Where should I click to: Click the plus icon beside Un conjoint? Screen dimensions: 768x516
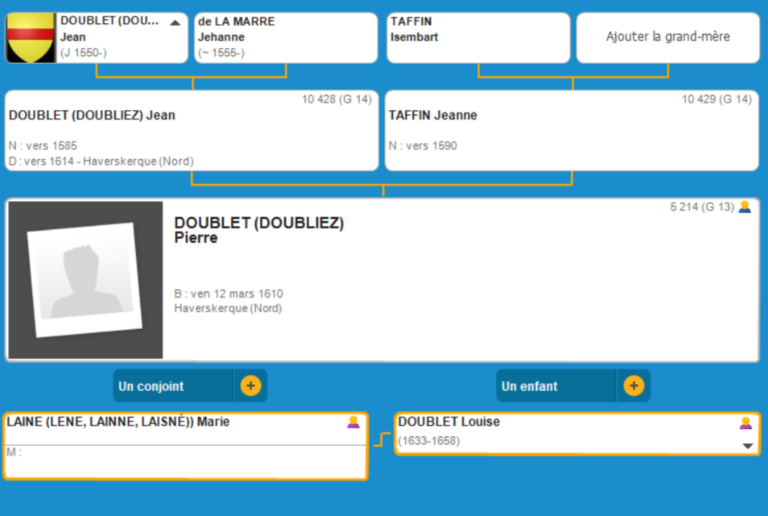pyautogui.click(x=250, y=386)
